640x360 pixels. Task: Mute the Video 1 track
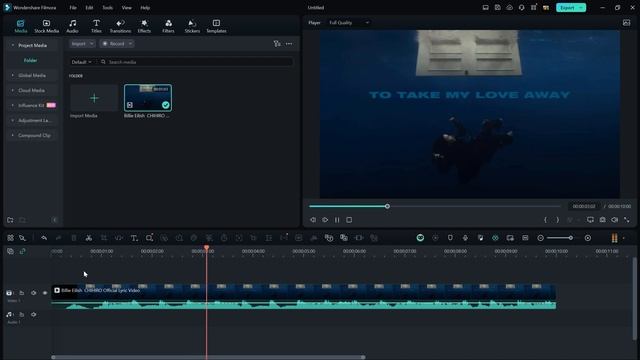click(x=33, y=293)
